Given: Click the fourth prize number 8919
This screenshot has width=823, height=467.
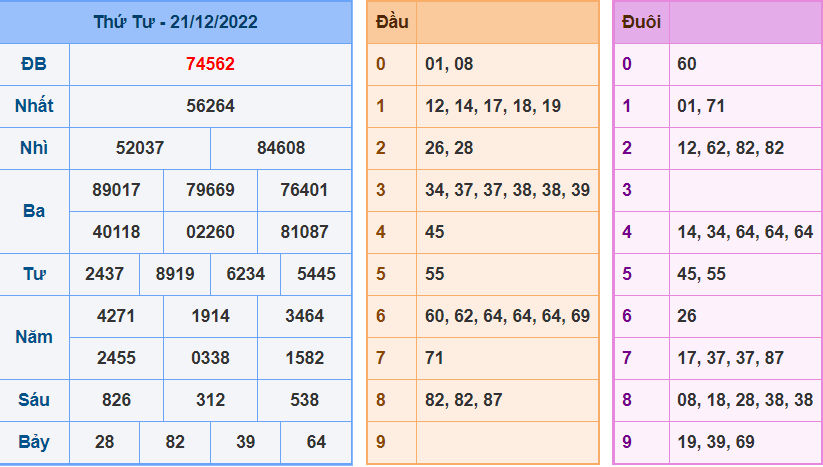Looking at the screenshot, I should (175, 274).
